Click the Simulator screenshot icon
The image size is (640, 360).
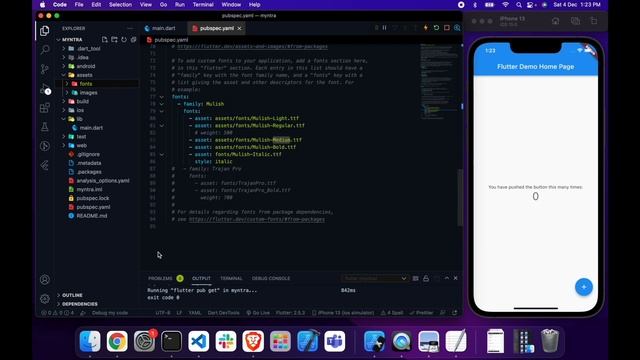tap(575, 21)
